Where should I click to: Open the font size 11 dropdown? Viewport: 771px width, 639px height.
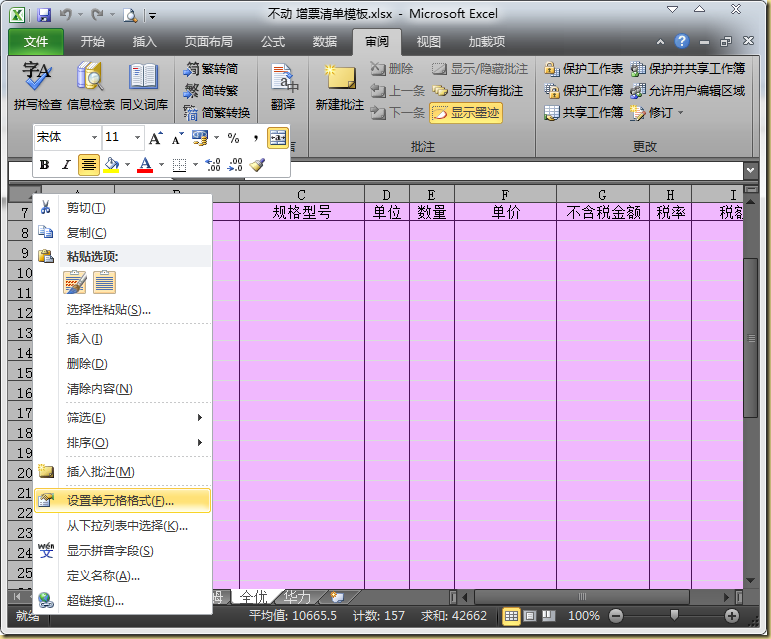tap(138, 138)
